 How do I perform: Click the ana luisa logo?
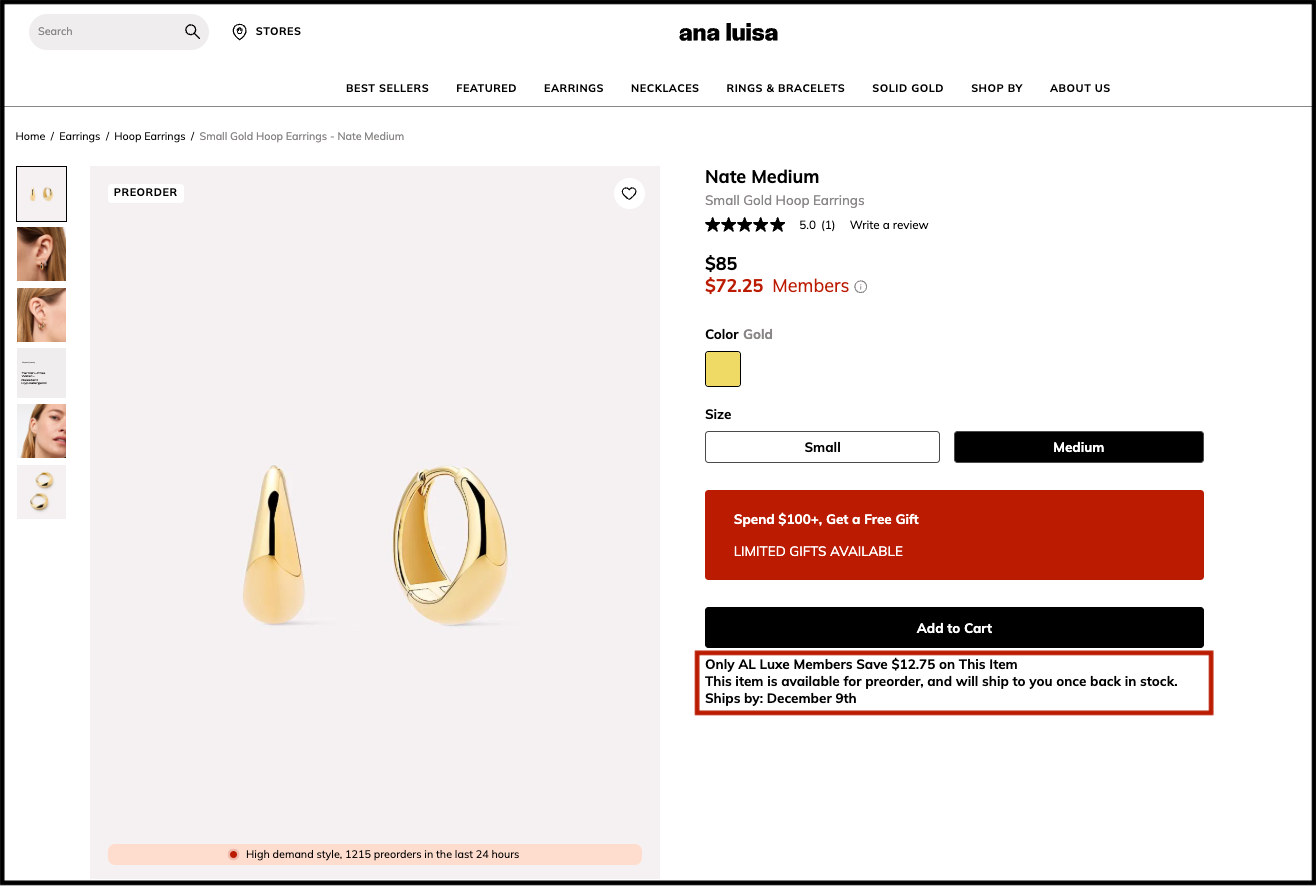click(x=728, y=33)
